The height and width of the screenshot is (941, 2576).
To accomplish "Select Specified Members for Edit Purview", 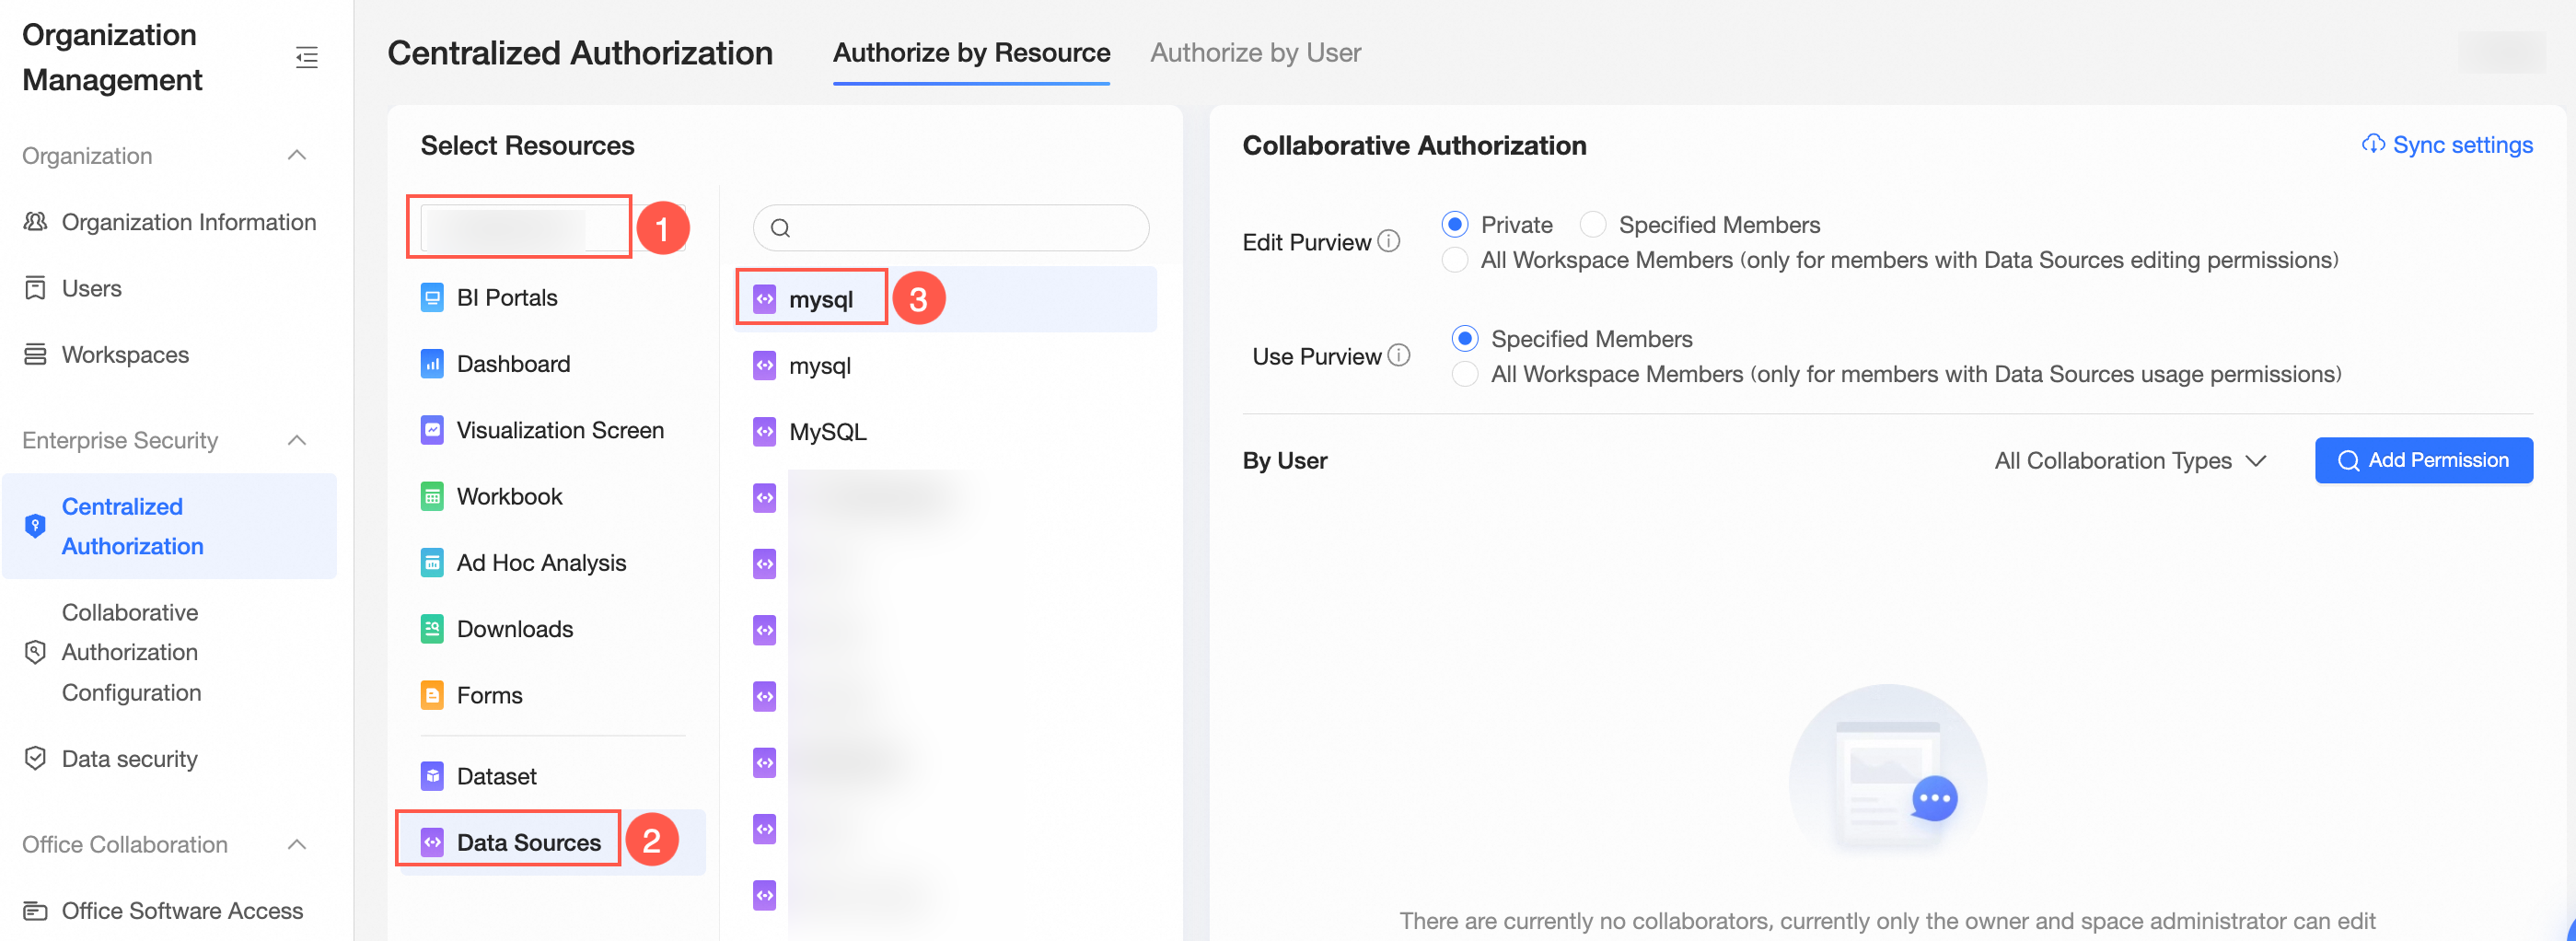I will pos(1593,224).
